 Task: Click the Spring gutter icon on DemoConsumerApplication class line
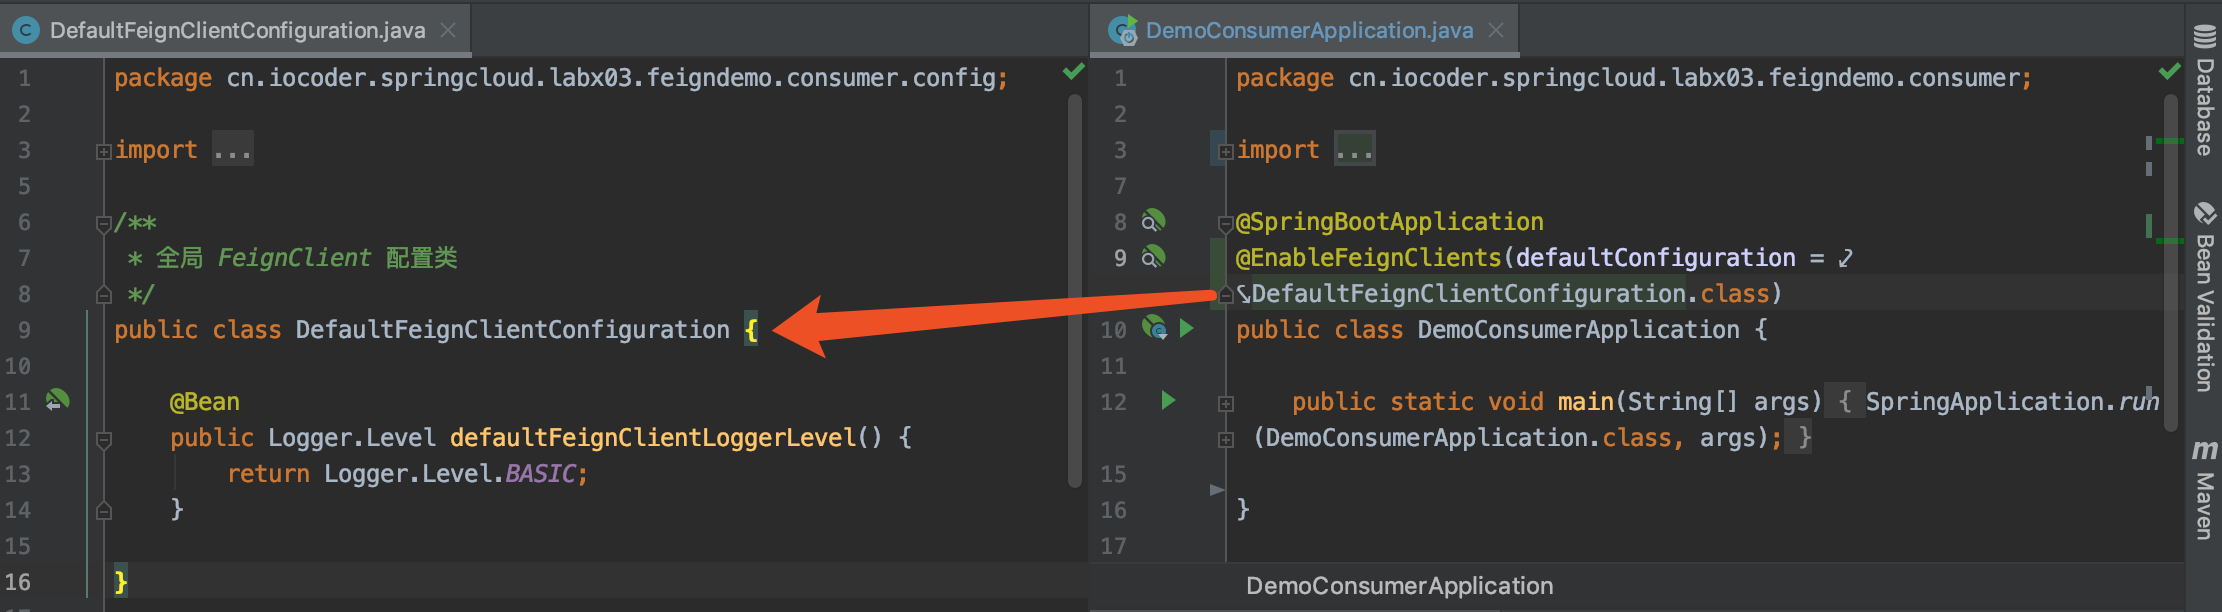click(1154, 328)
